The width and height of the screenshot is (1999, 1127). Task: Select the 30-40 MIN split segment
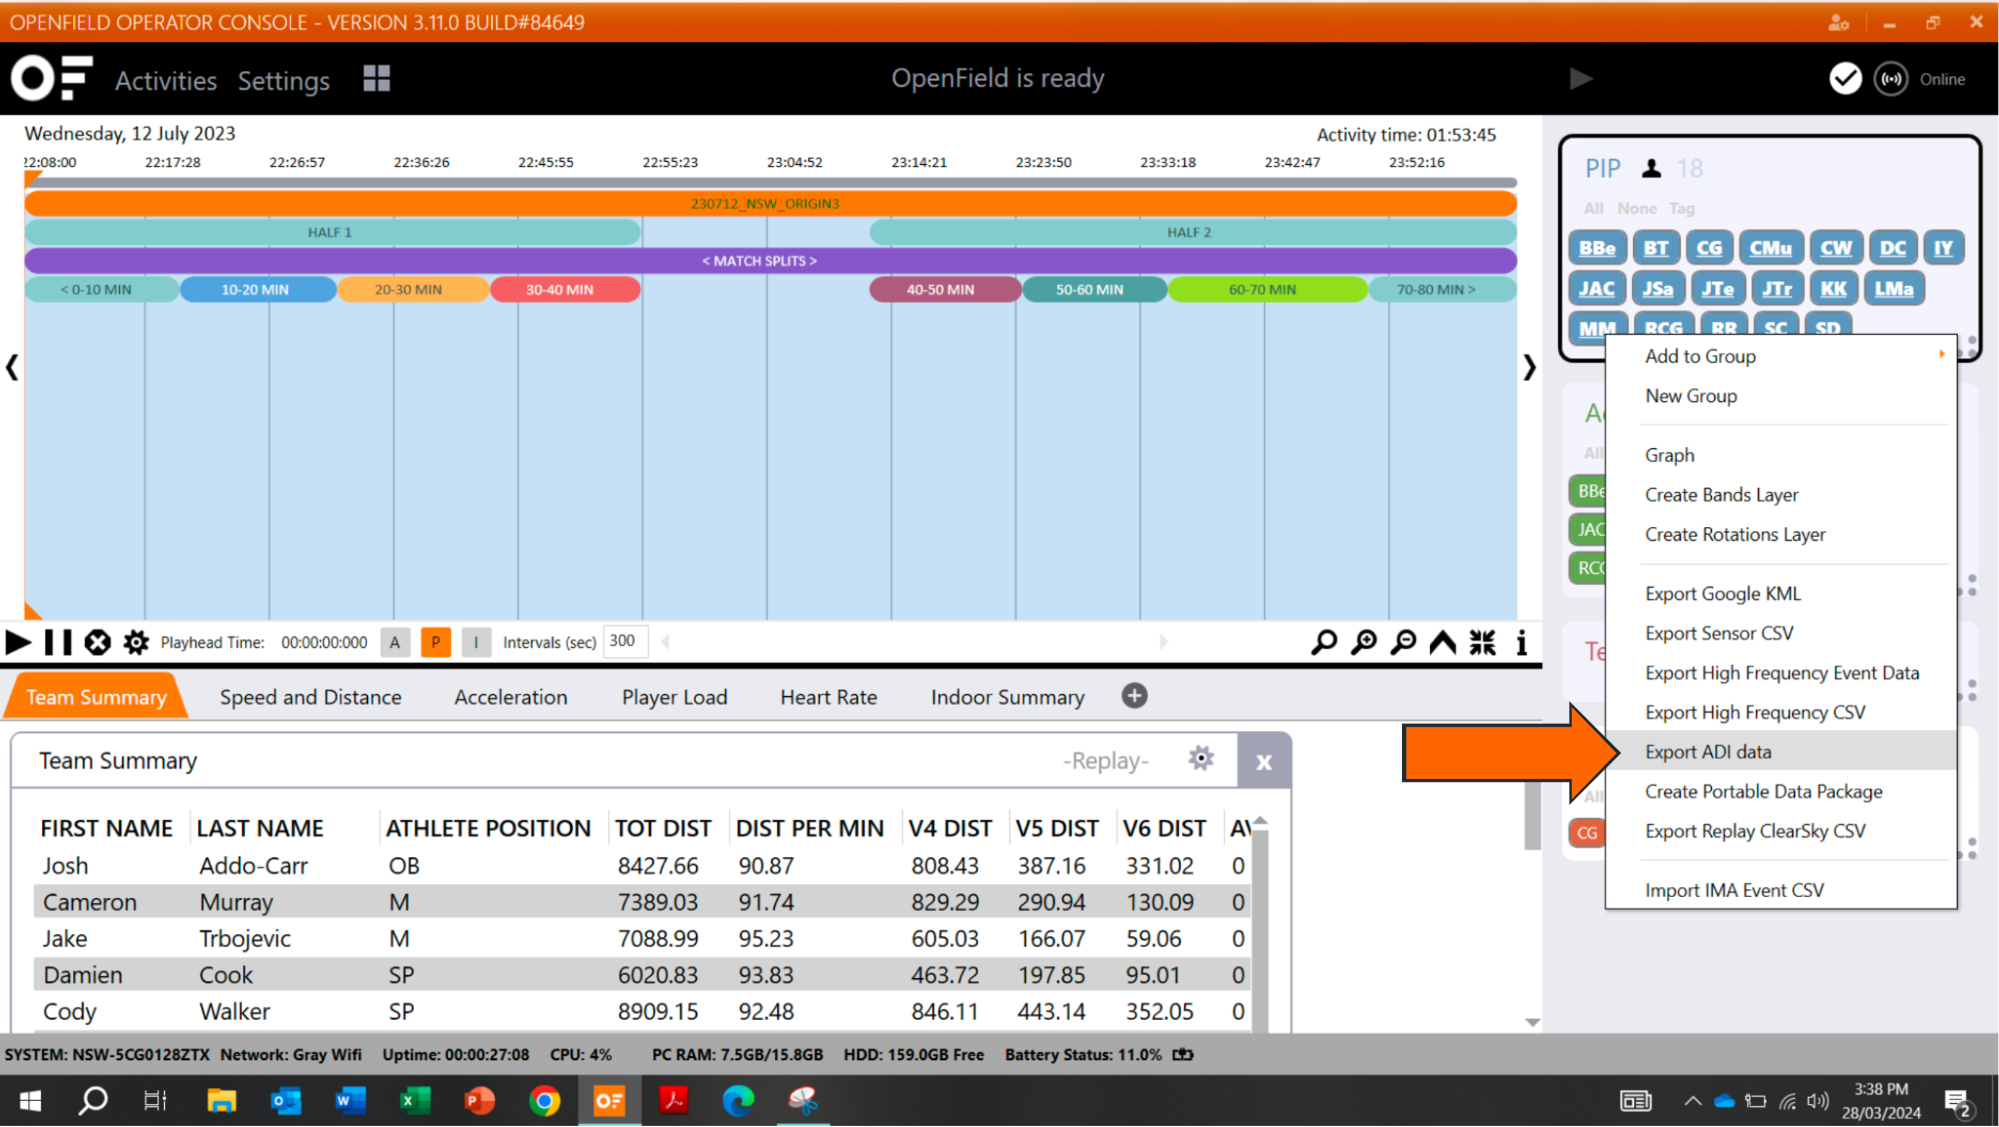click(564, 289)
